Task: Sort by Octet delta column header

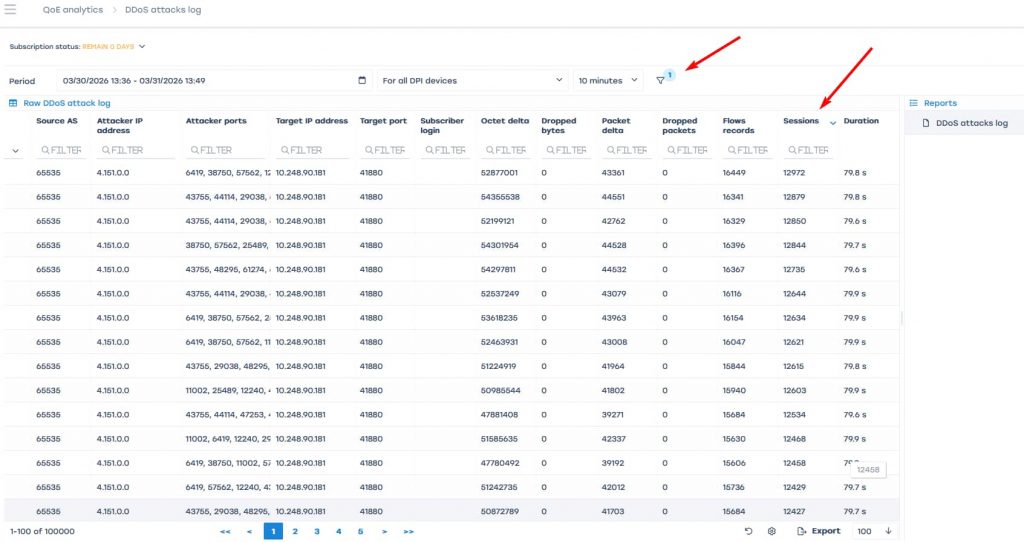Action: (x=505, y=121)
